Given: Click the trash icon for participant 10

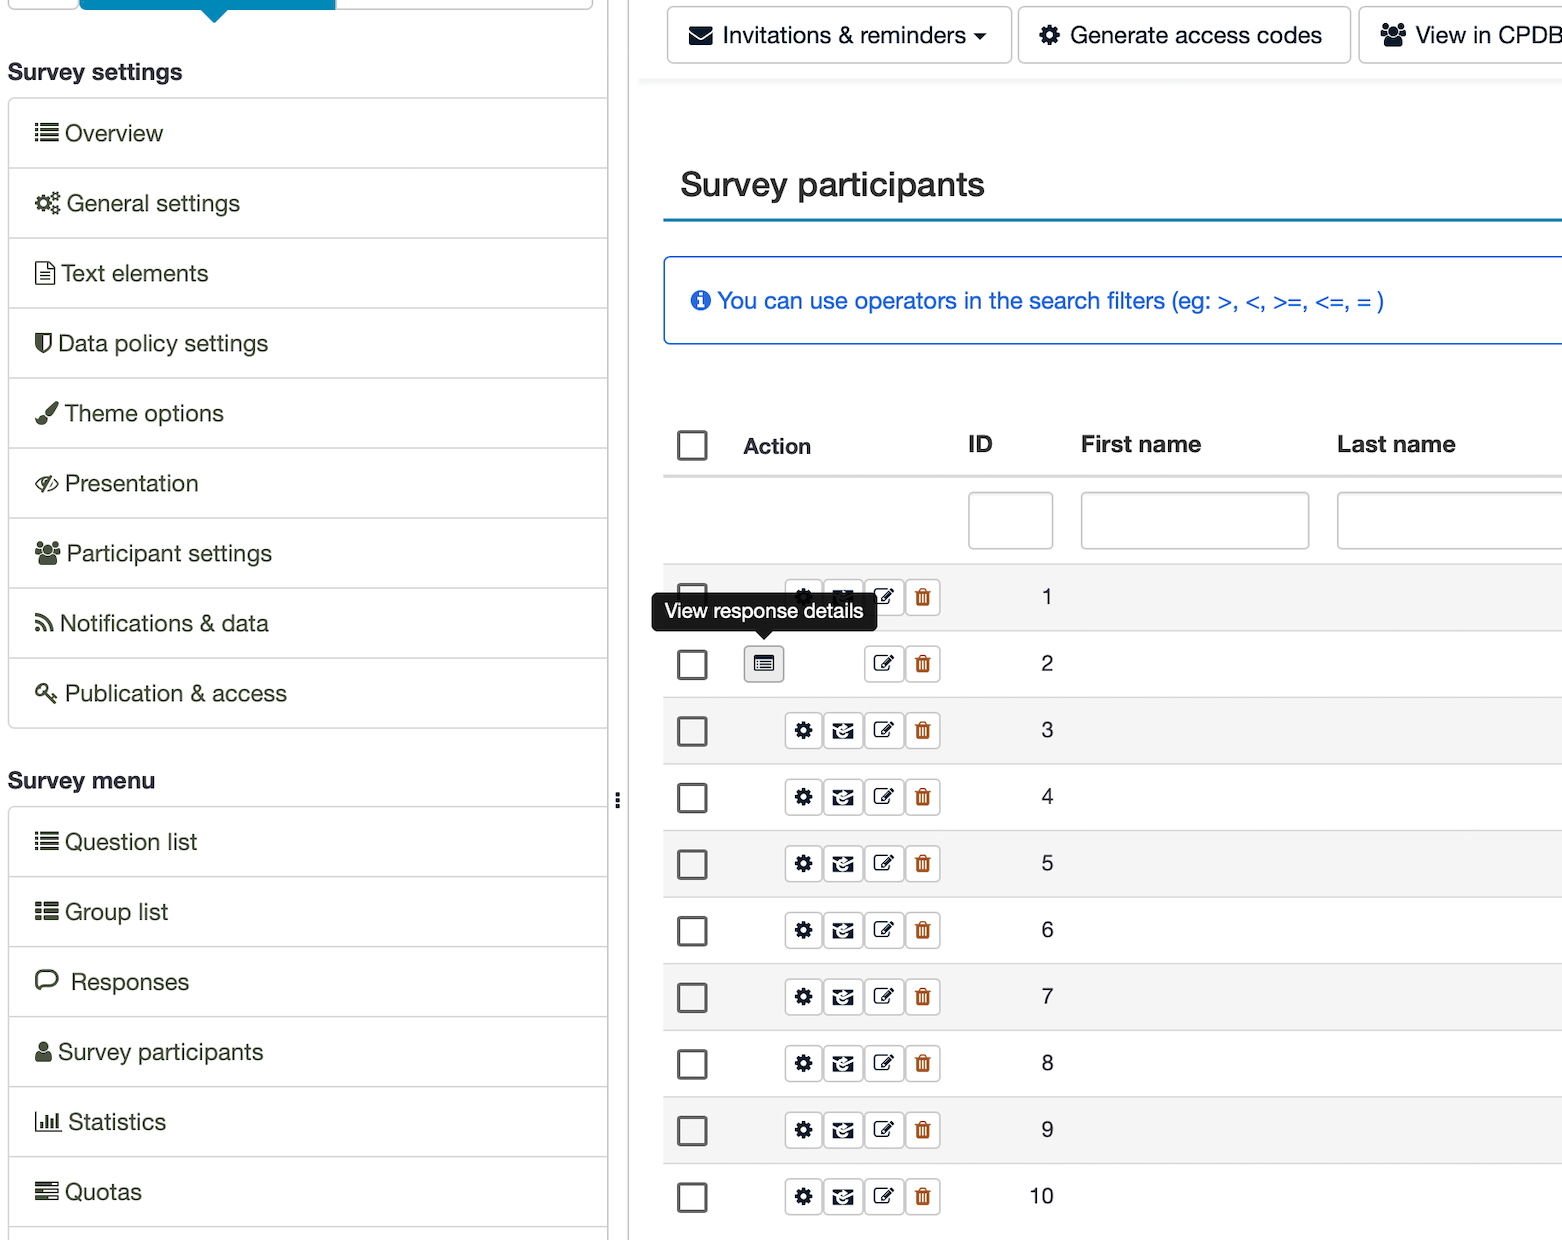Looking at the screenshot, I should 922,1197.
